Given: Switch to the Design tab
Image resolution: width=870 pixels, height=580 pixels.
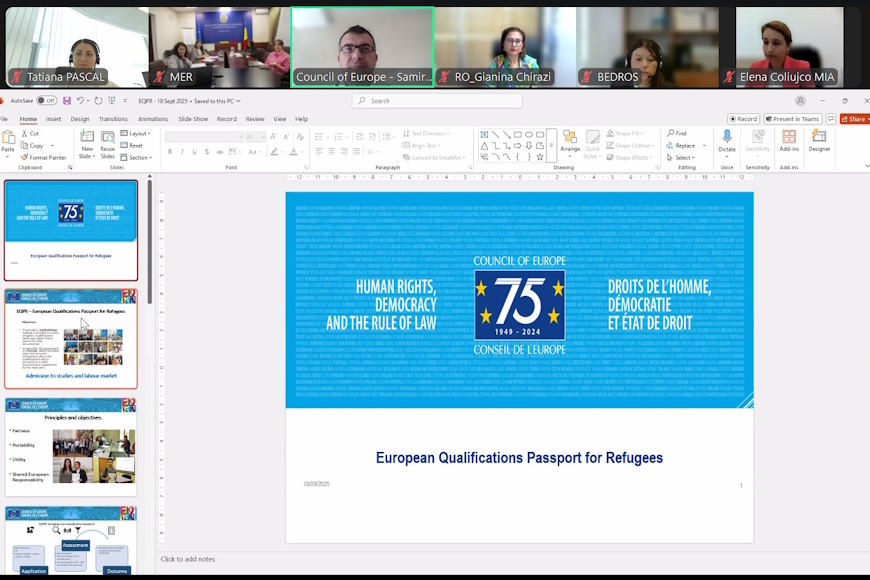Looking at the screenshot, I should 80,119.
